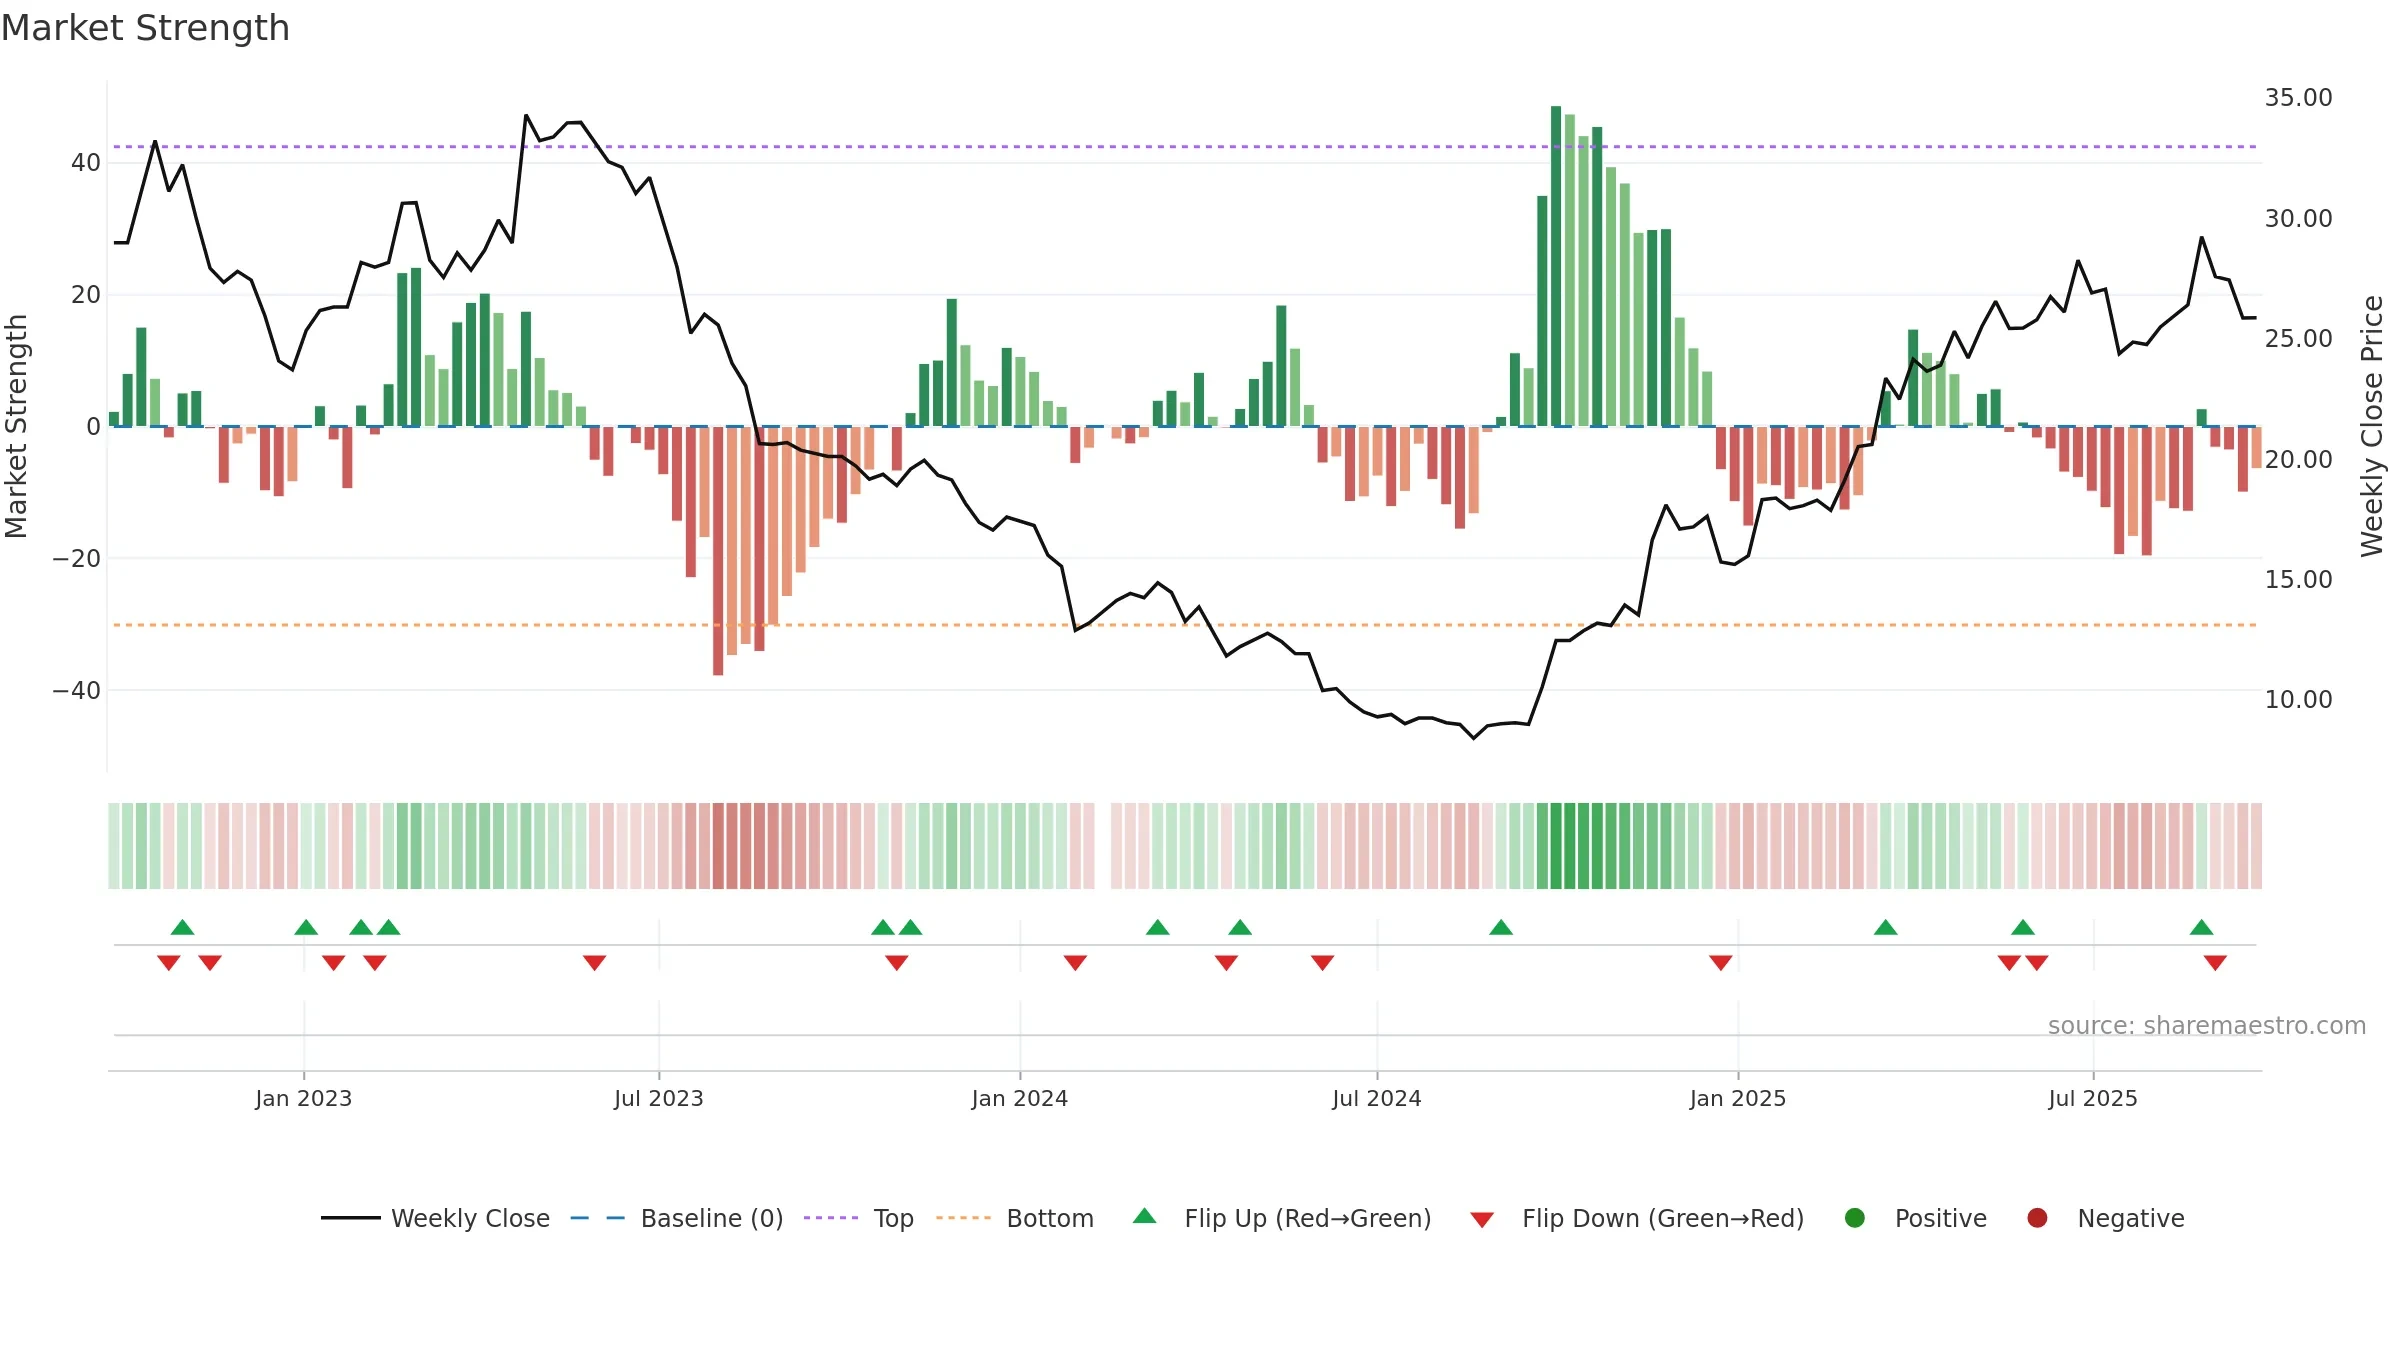Toggle the Baseline (0) legend entry
The height and width of the screenshot is (1350, 2400).
click(677, 1218)
